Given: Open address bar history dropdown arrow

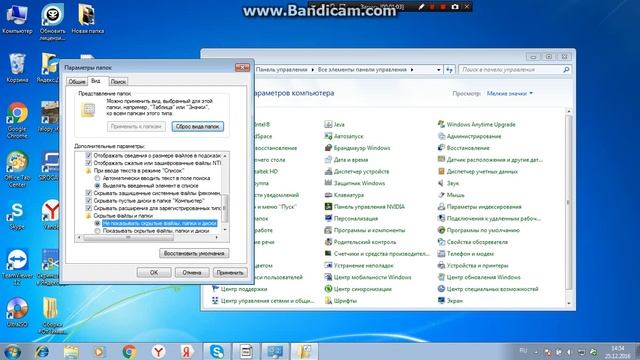Looking at the screenshot, I should 439,70.
